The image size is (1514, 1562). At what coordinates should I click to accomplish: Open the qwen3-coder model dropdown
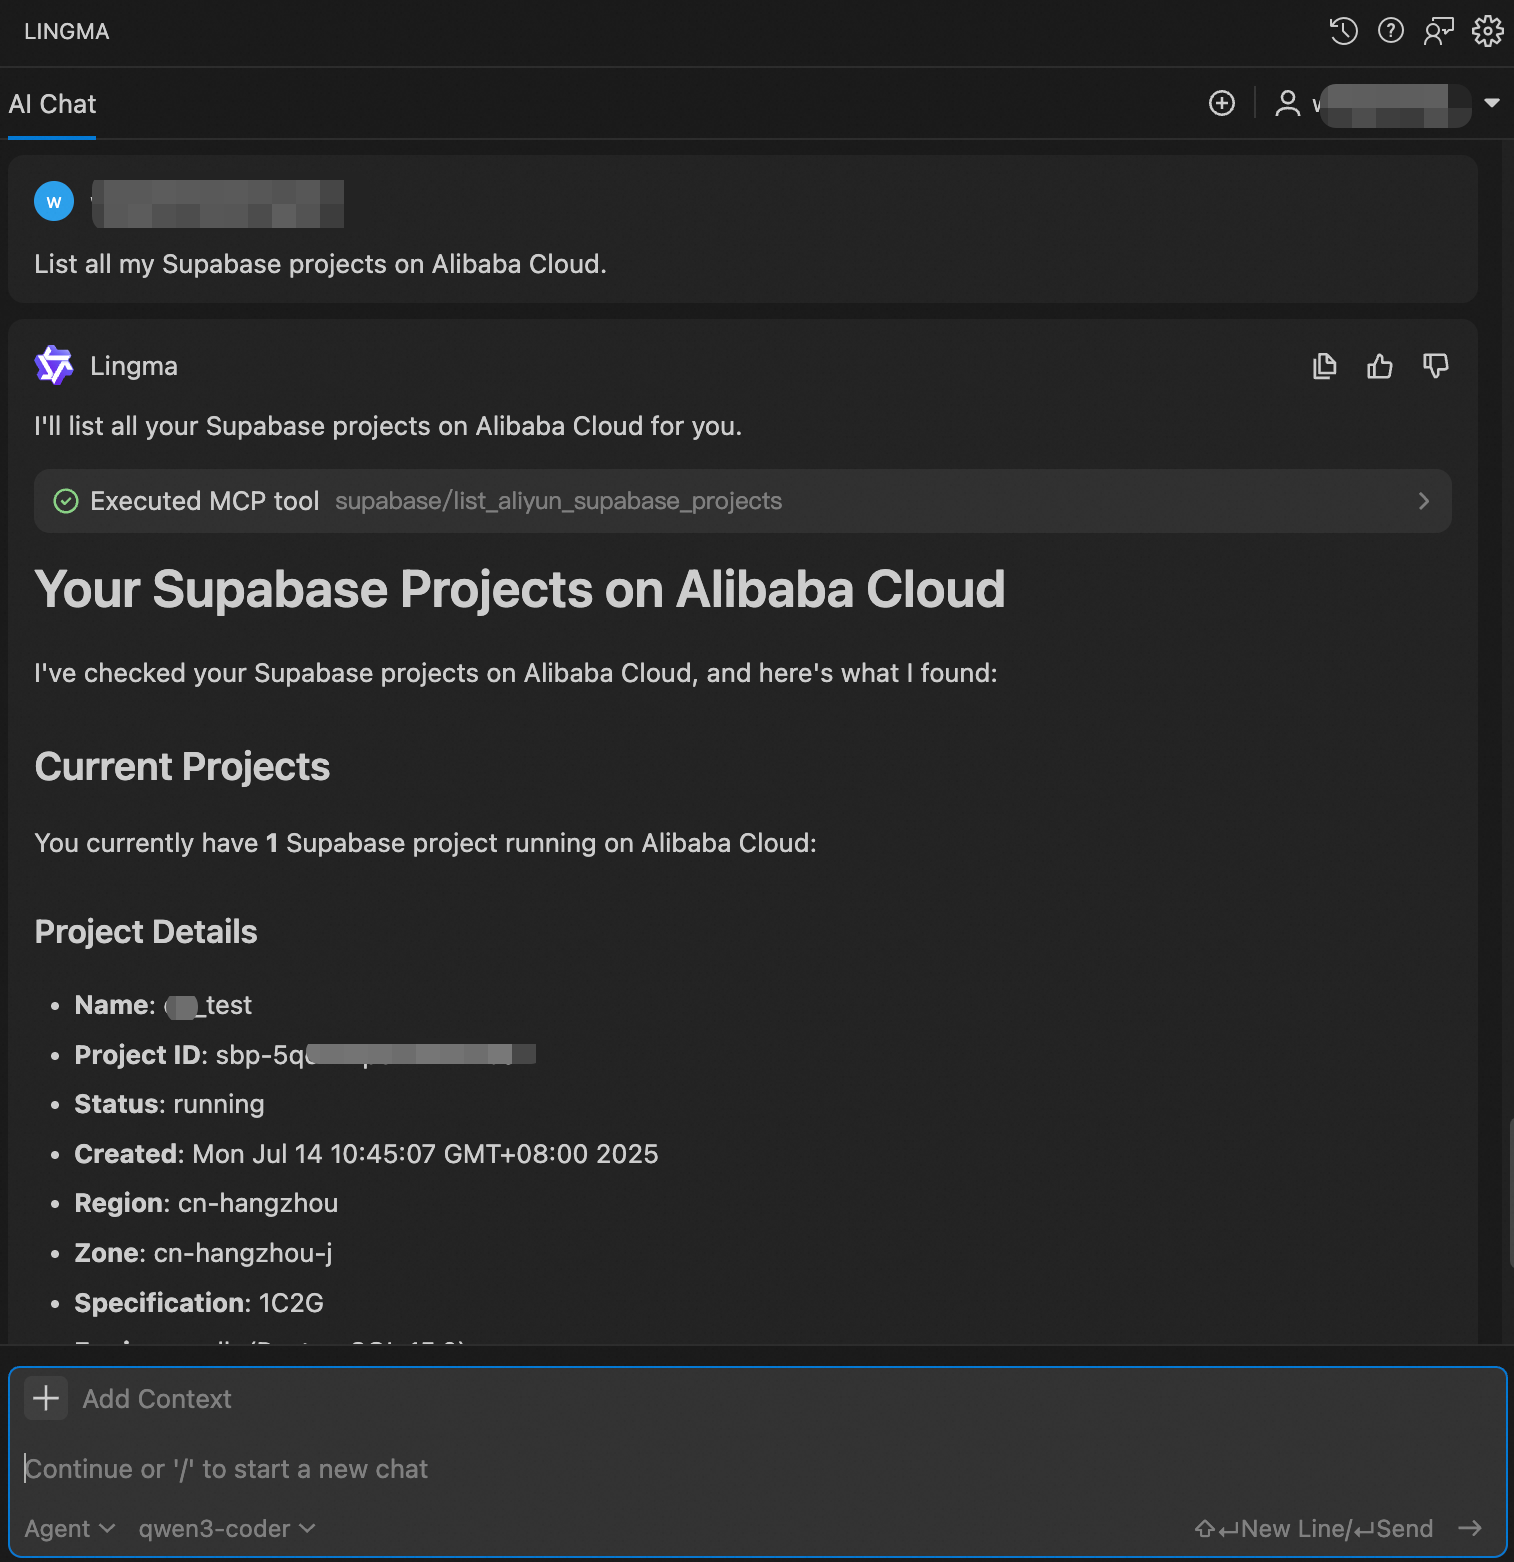click(227, 1528)
